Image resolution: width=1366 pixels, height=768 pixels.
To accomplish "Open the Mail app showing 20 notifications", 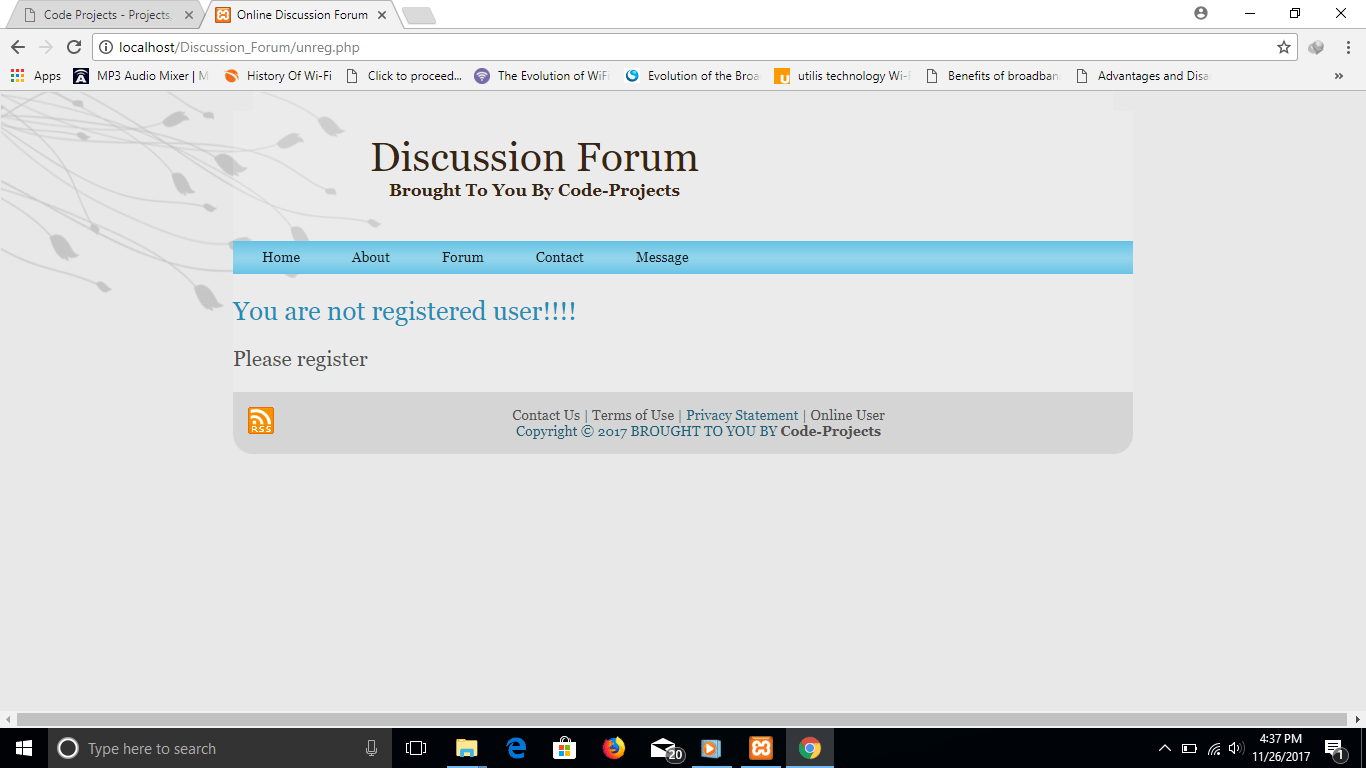I will click(663, 747).
